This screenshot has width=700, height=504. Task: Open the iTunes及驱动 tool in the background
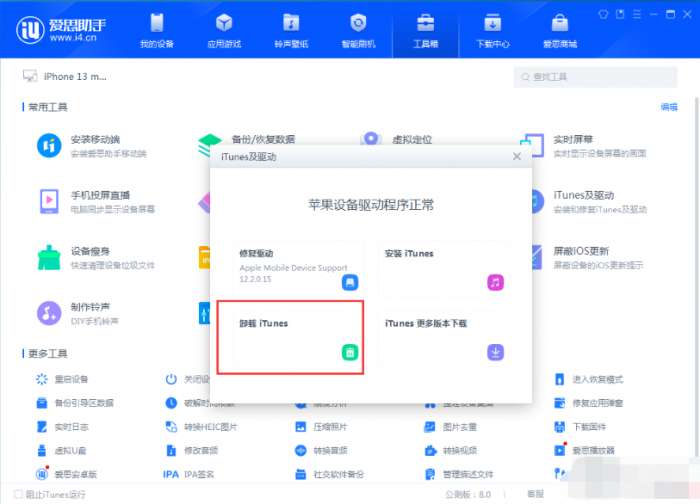(x=588, y=201)
